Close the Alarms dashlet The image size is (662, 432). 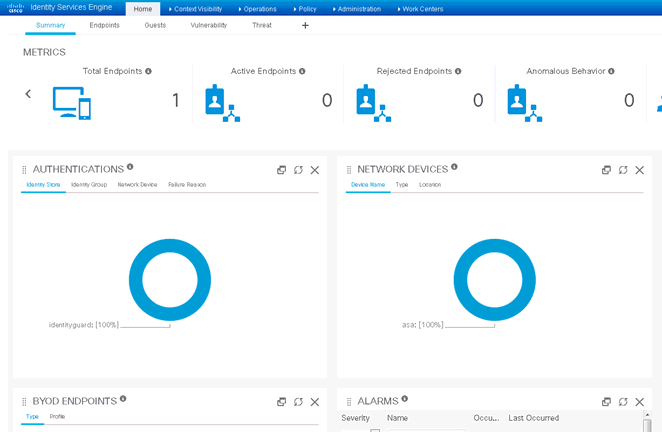click(639, 402)
